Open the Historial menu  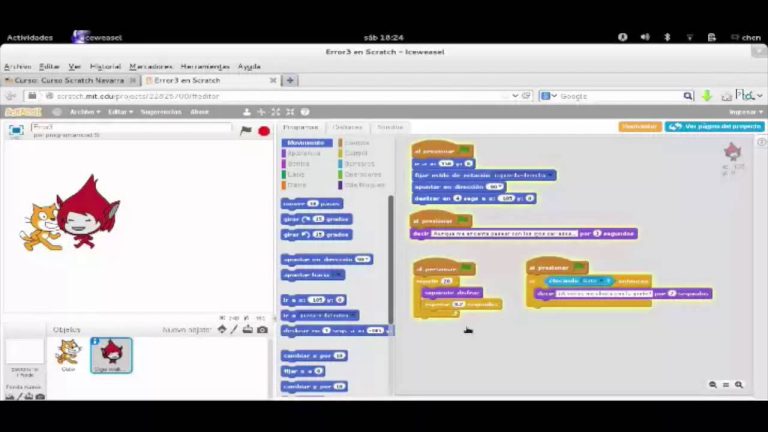pos(105,67)
